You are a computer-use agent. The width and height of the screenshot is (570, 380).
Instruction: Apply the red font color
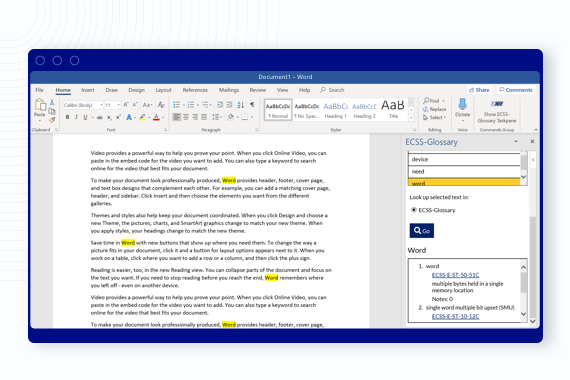(156, 117)
